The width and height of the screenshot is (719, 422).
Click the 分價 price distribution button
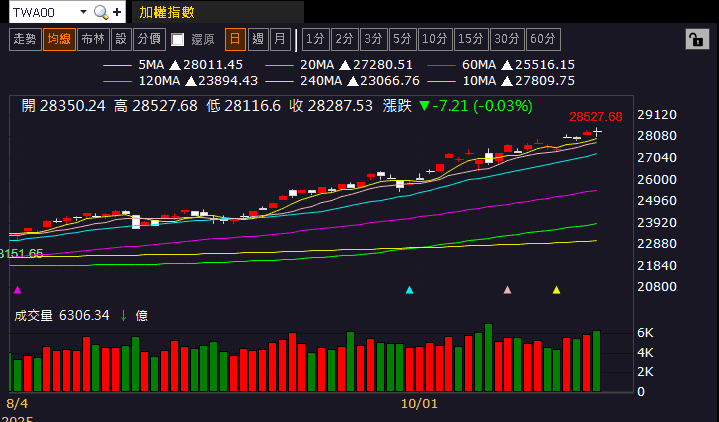[149, 39]
